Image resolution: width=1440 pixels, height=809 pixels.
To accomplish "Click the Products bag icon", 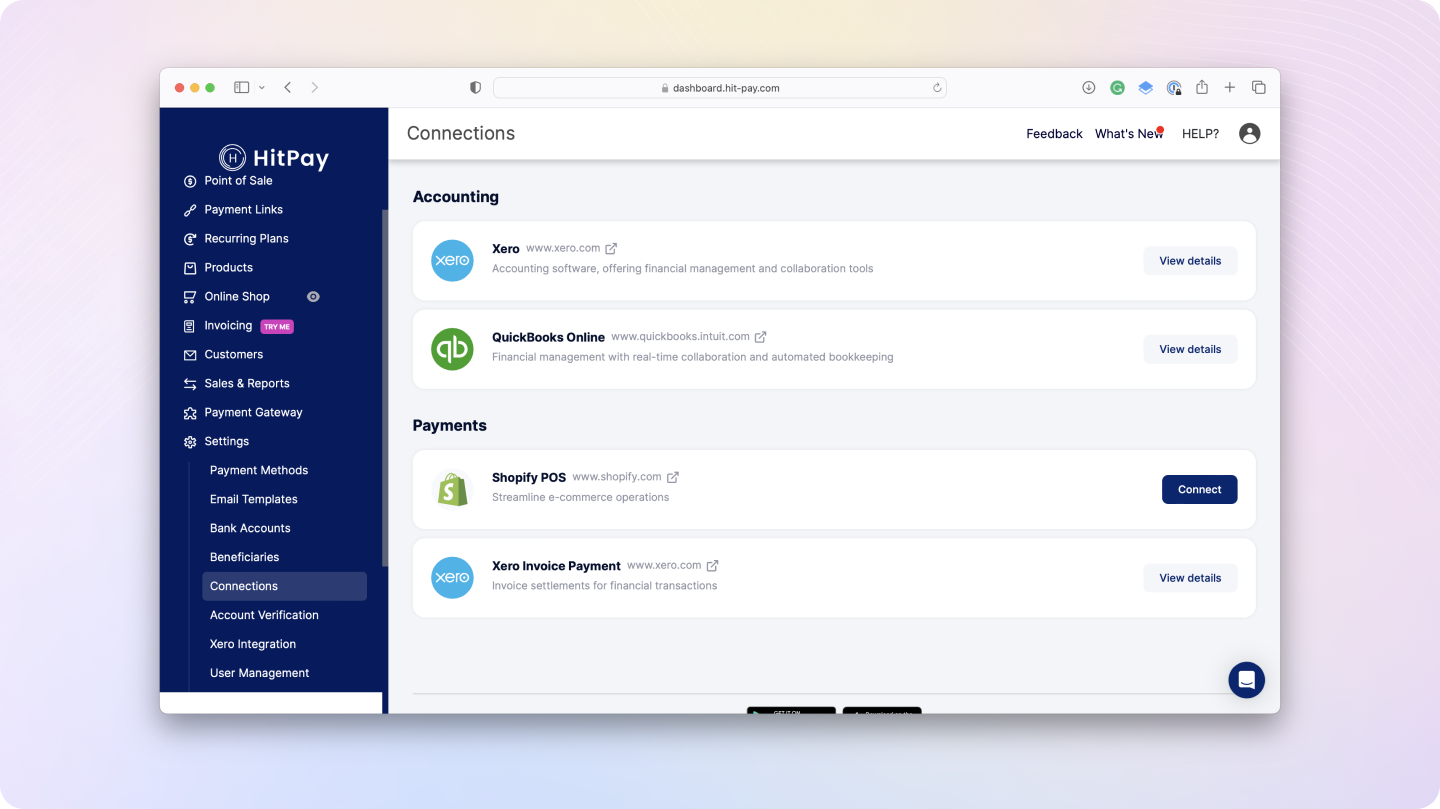I will (x=190, y=268).
